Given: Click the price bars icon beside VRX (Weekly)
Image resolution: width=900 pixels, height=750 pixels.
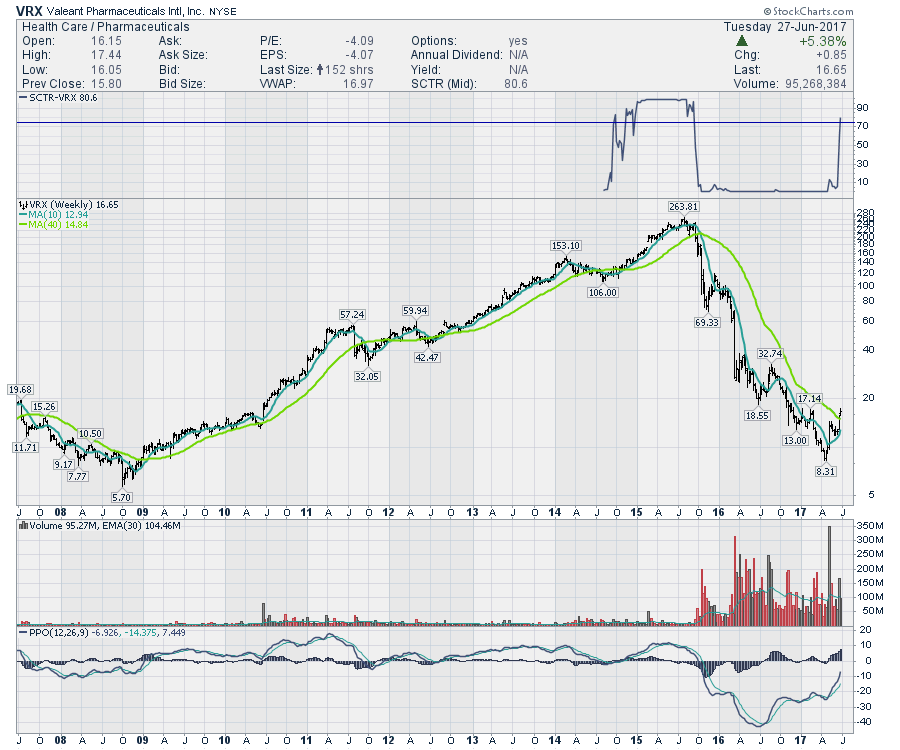Looking at the screenshot, I should (23, 204).
